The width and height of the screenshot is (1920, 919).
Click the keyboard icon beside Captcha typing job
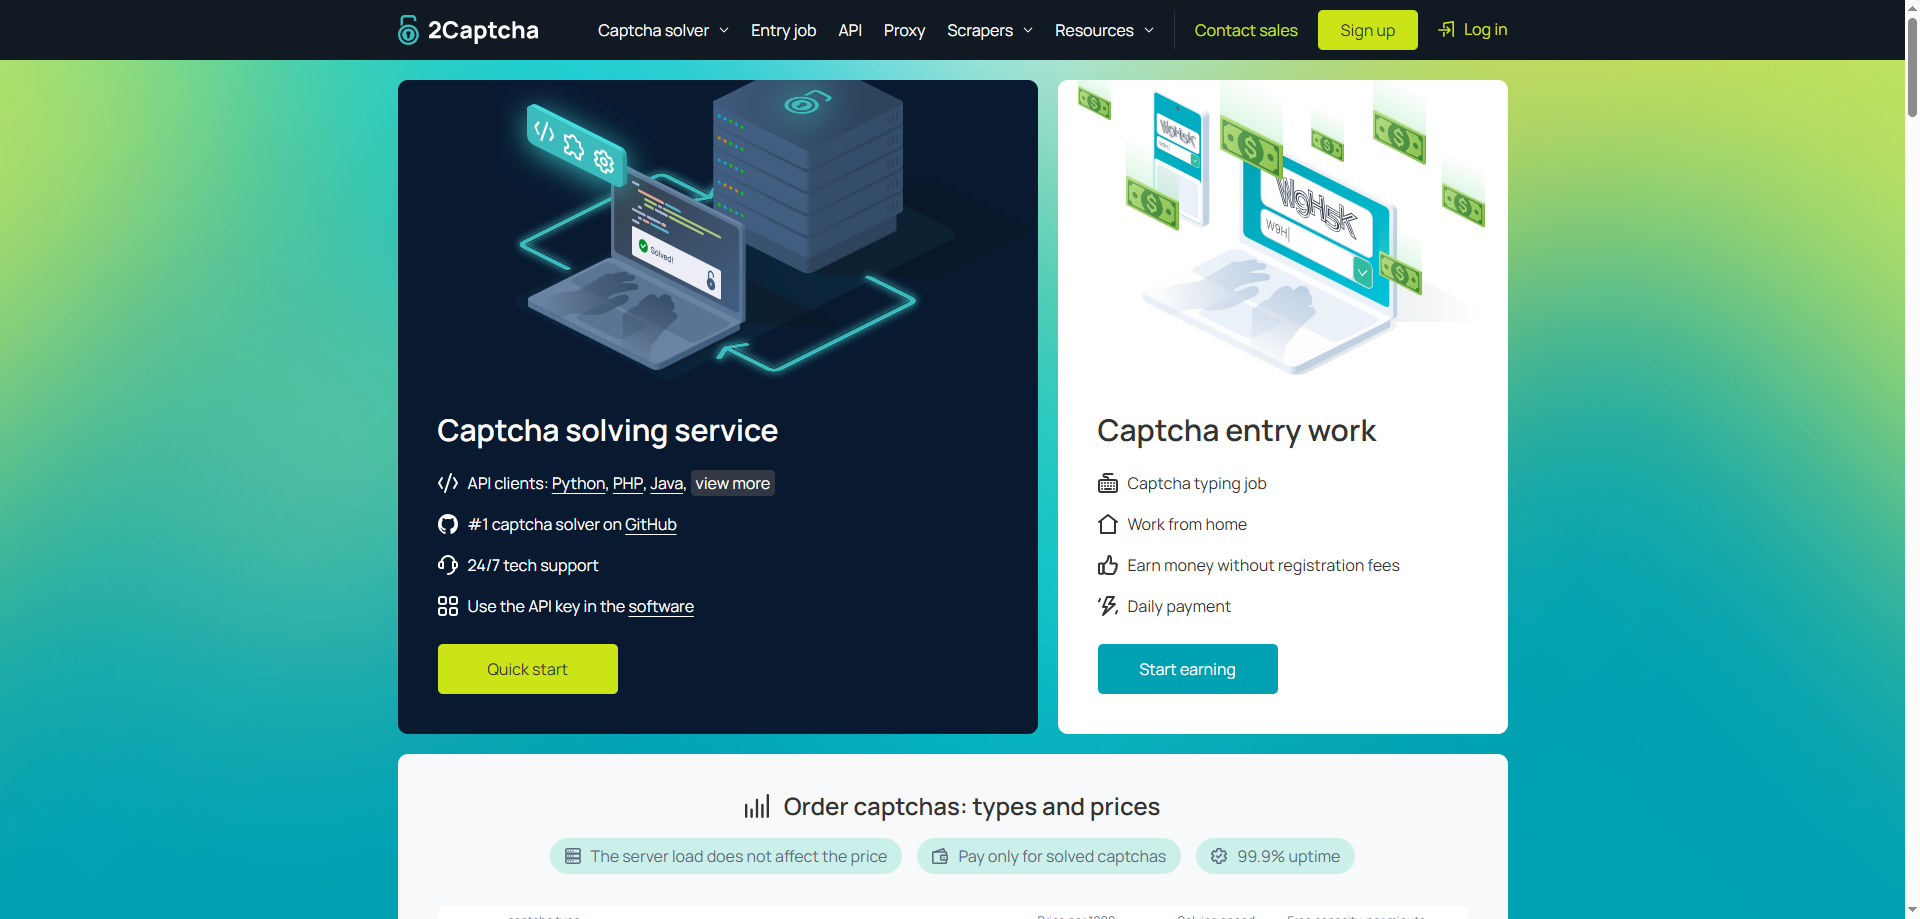pos(1108,483)
